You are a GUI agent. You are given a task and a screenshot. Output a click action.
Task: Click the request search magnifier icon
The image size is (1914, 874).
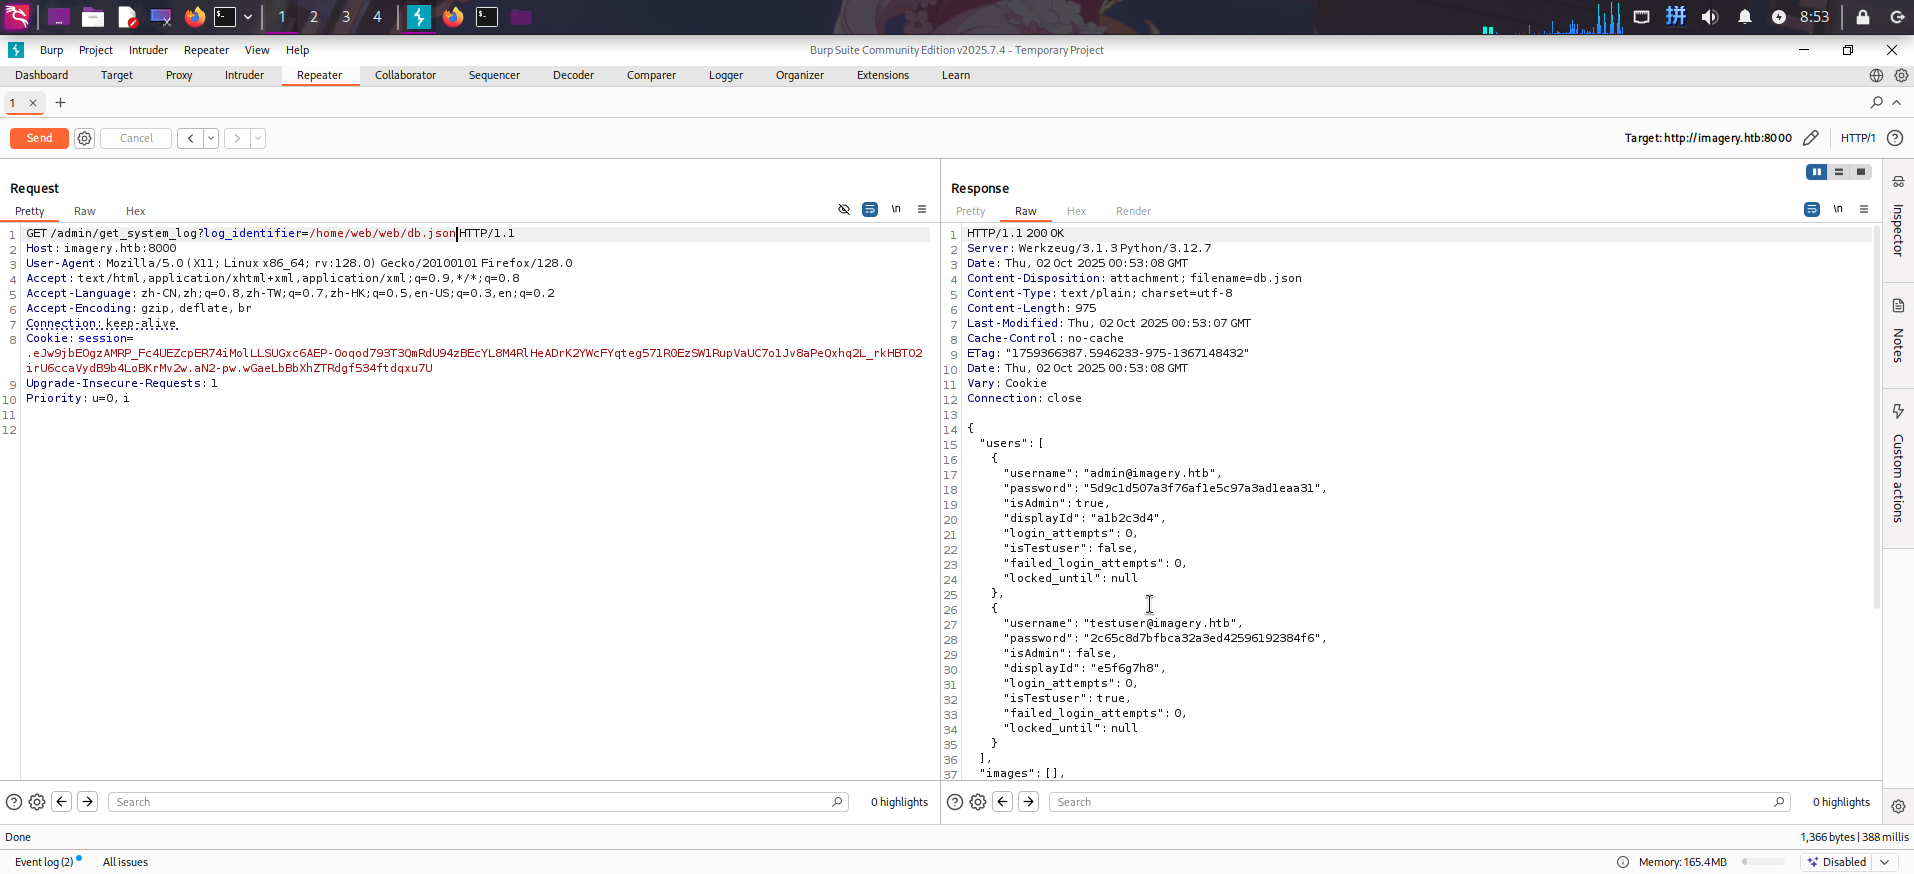click(x=837, y=802)
